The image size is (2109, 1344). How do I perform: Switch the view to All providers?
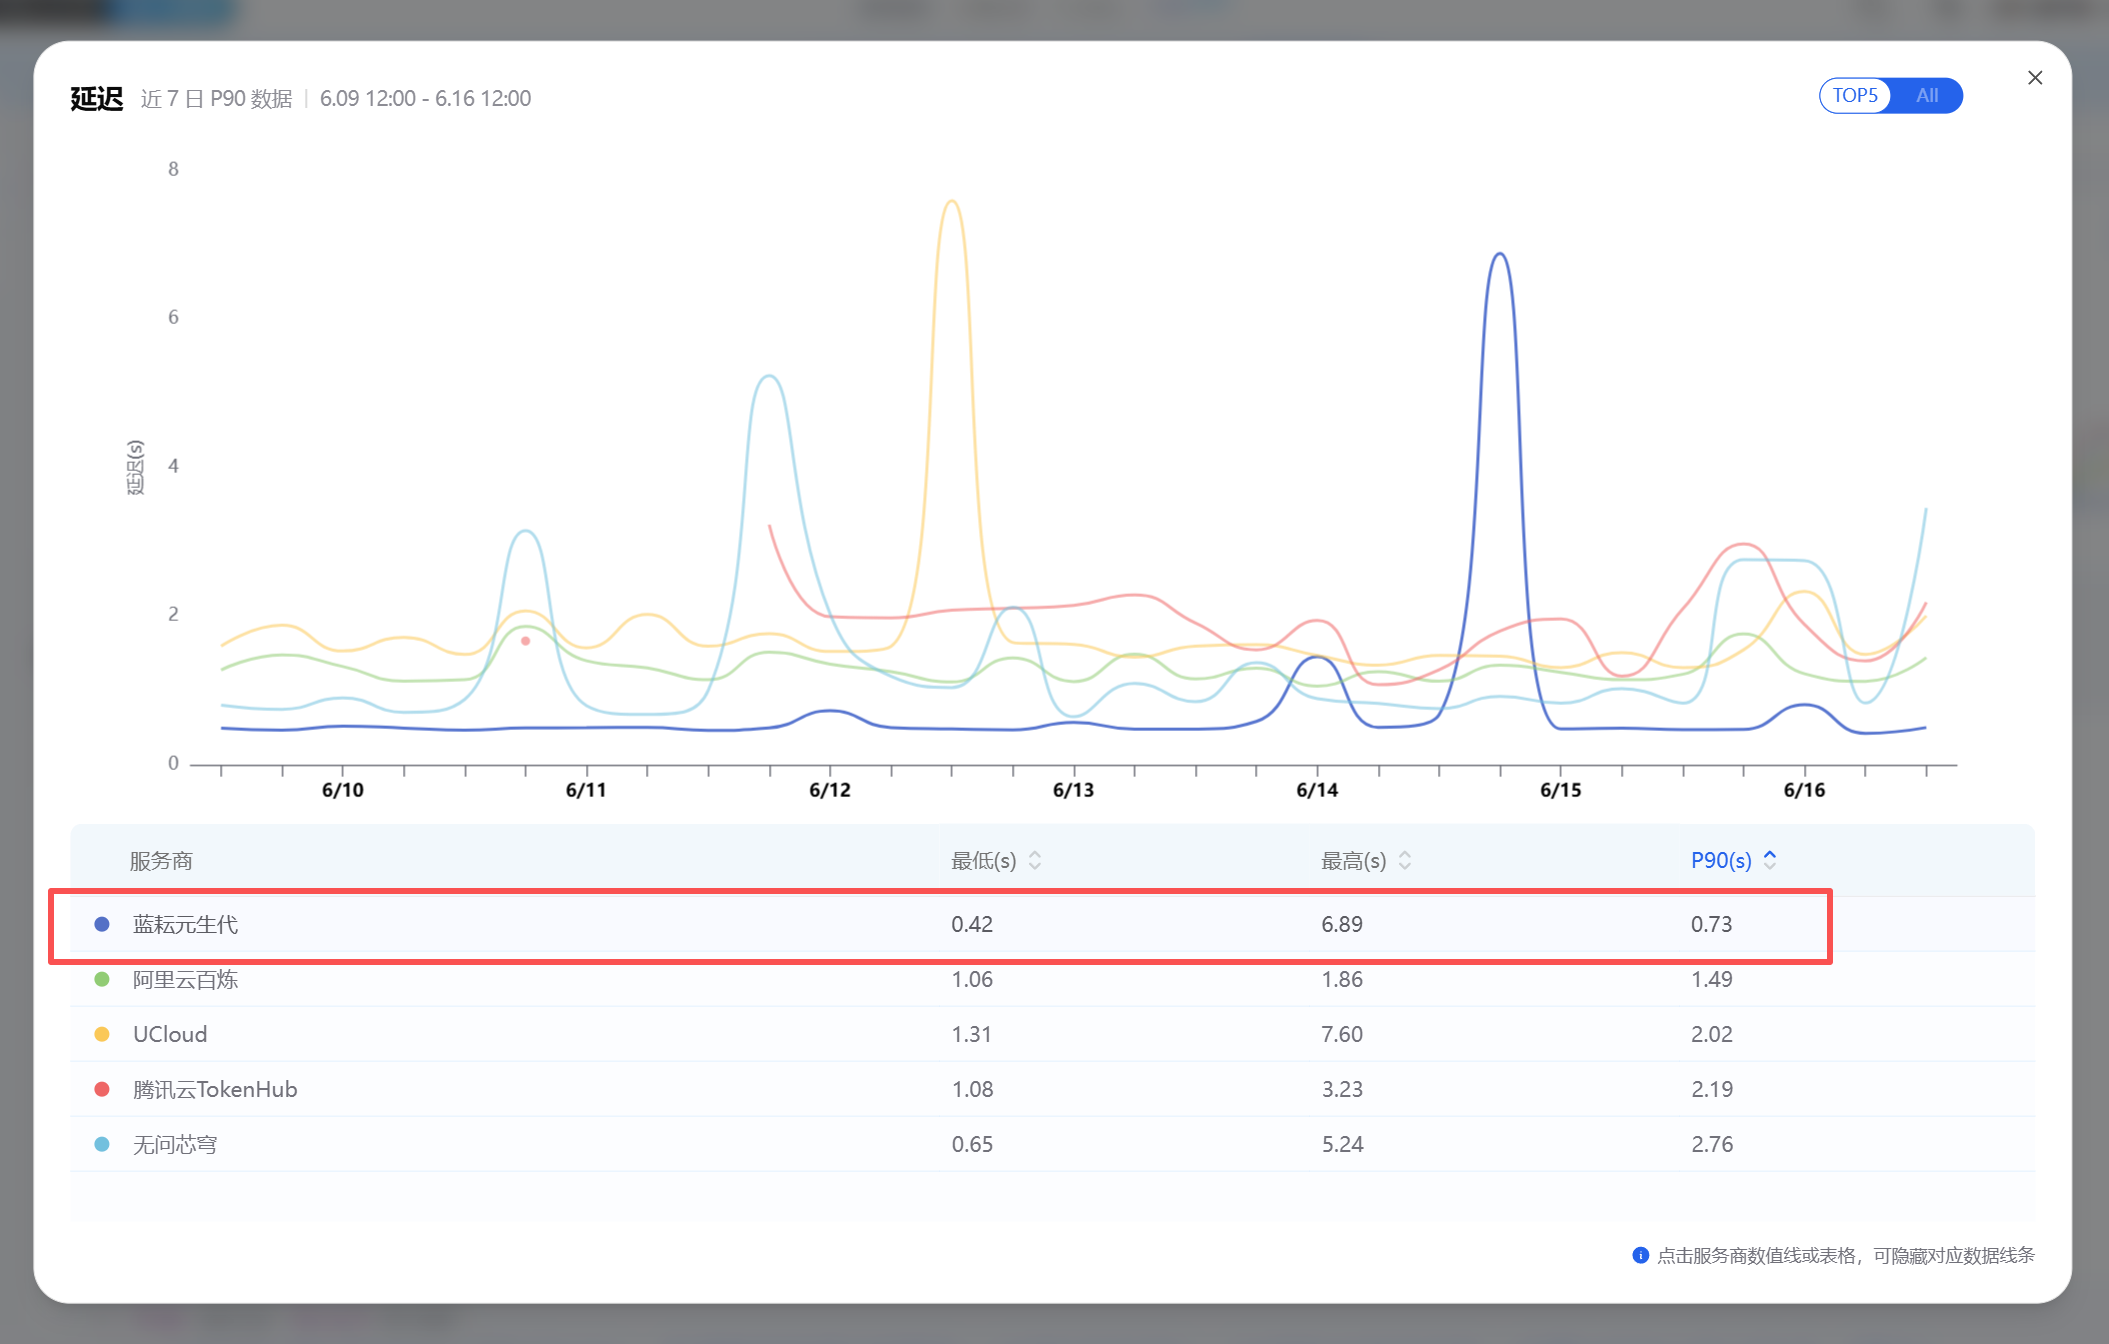pyautogui.click(x=1927, y=96)
